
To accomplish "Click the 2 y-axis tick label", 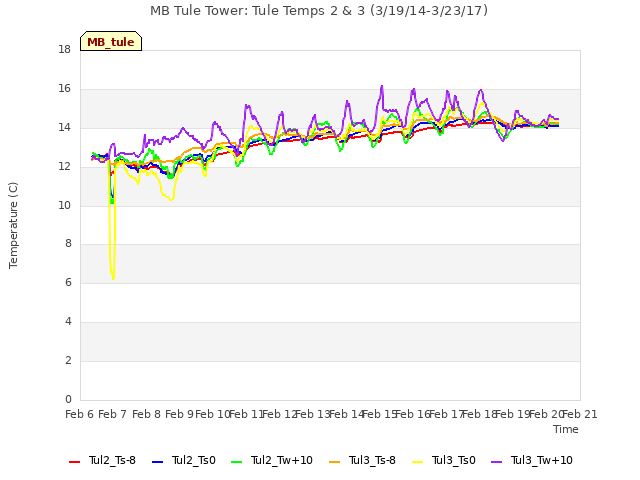I will coord(68,360).
